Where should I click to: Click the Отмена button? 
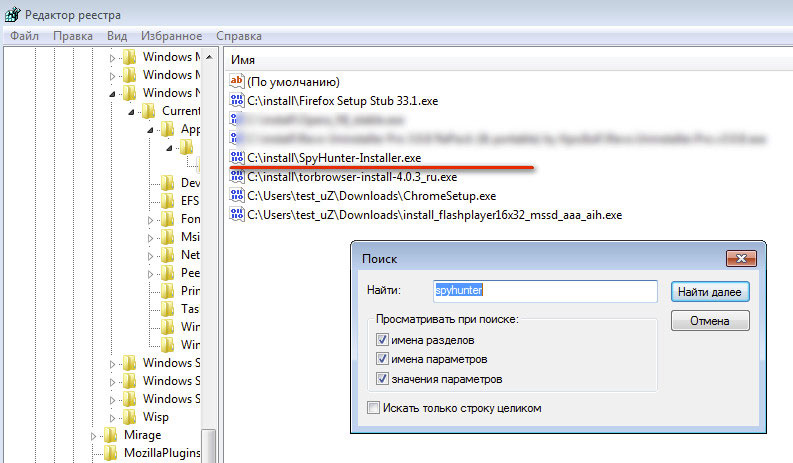710,322
